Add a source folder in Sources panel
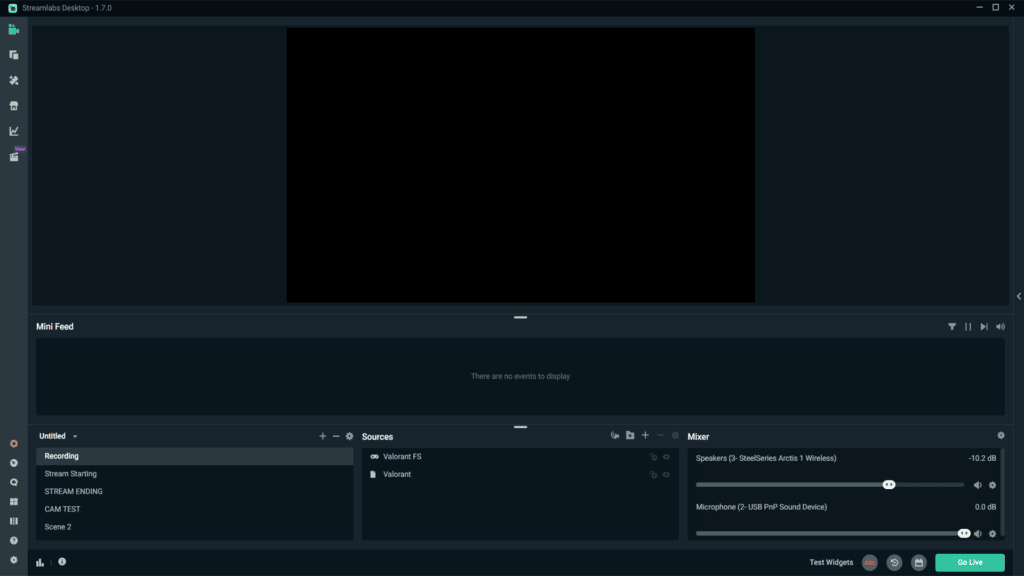 (x=630, y=436)
